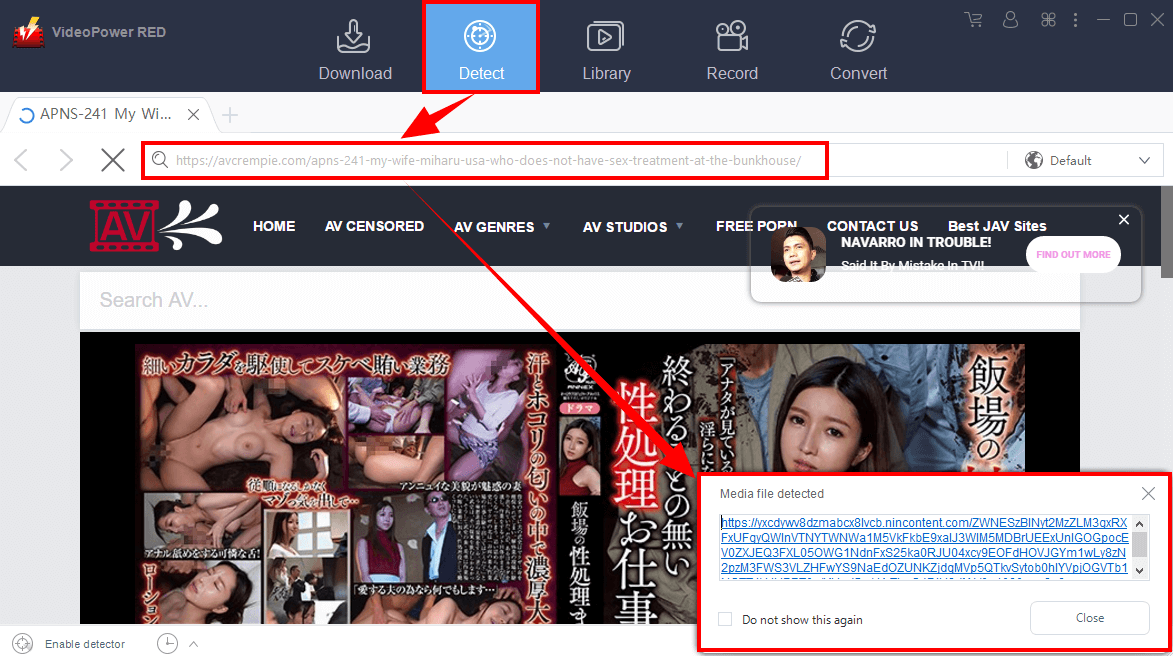Screen dimensions: 1173x656
Task: Click the AV site logo
Action: (156, 225)
